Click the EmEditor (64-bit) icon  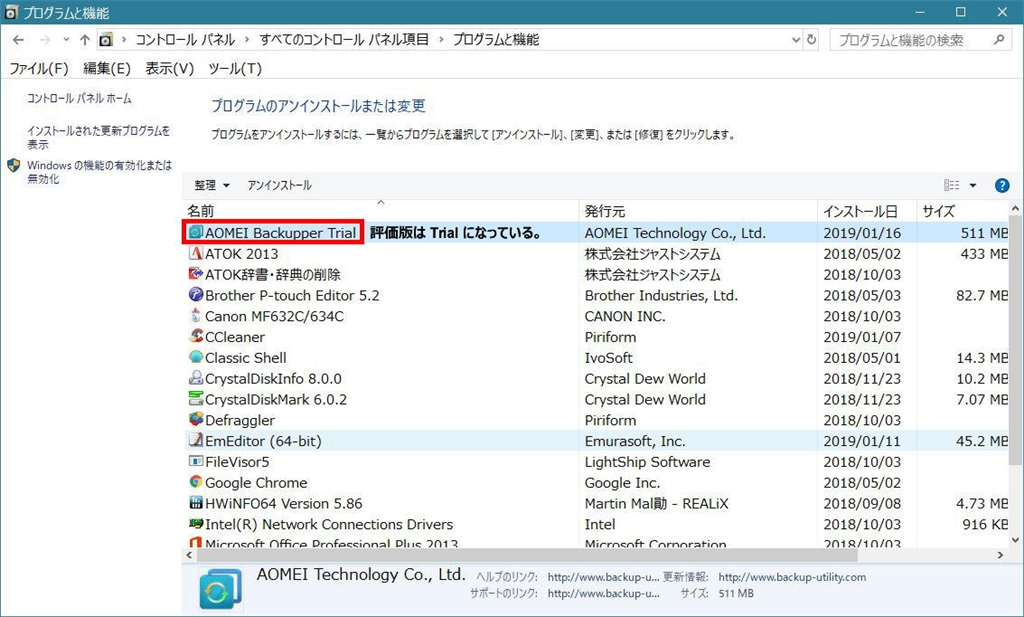tap(195, 441)
